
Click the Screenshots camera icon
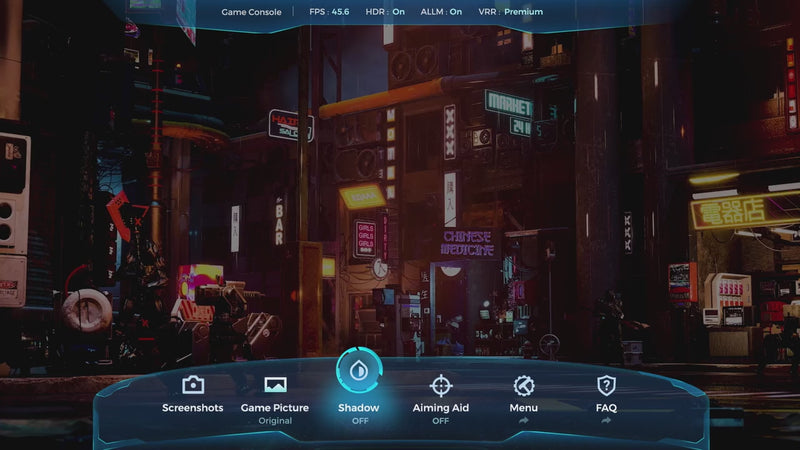point(193,385)
